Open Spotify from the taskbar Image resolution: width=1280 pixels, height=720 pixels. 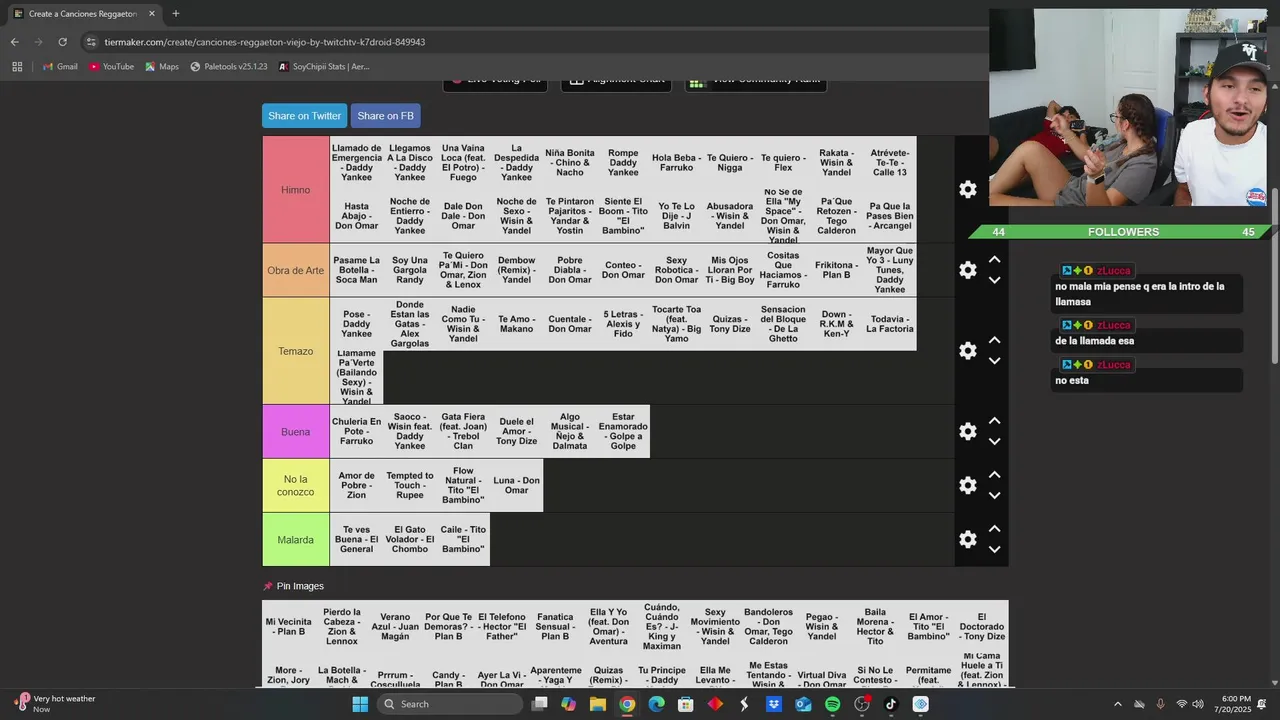[832, 704]
